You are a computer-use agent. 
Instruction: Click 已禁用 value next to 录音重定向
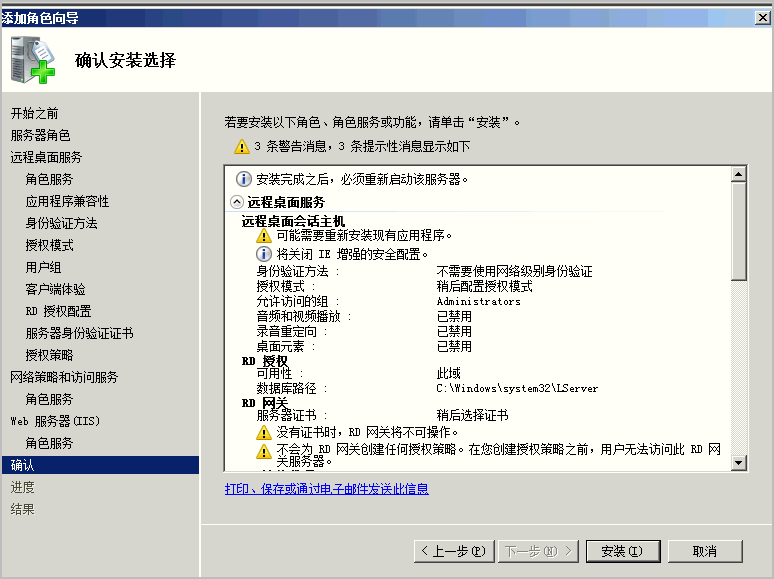tap(454, 331)
